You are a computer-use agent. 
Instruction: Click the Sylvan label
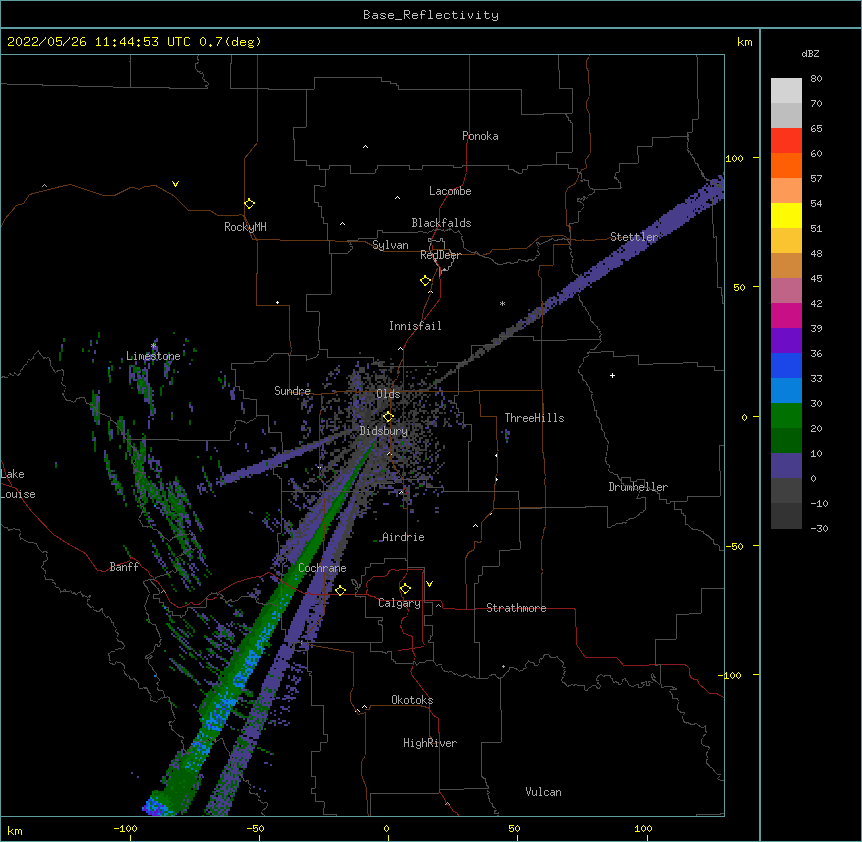[x=390, y=245]
